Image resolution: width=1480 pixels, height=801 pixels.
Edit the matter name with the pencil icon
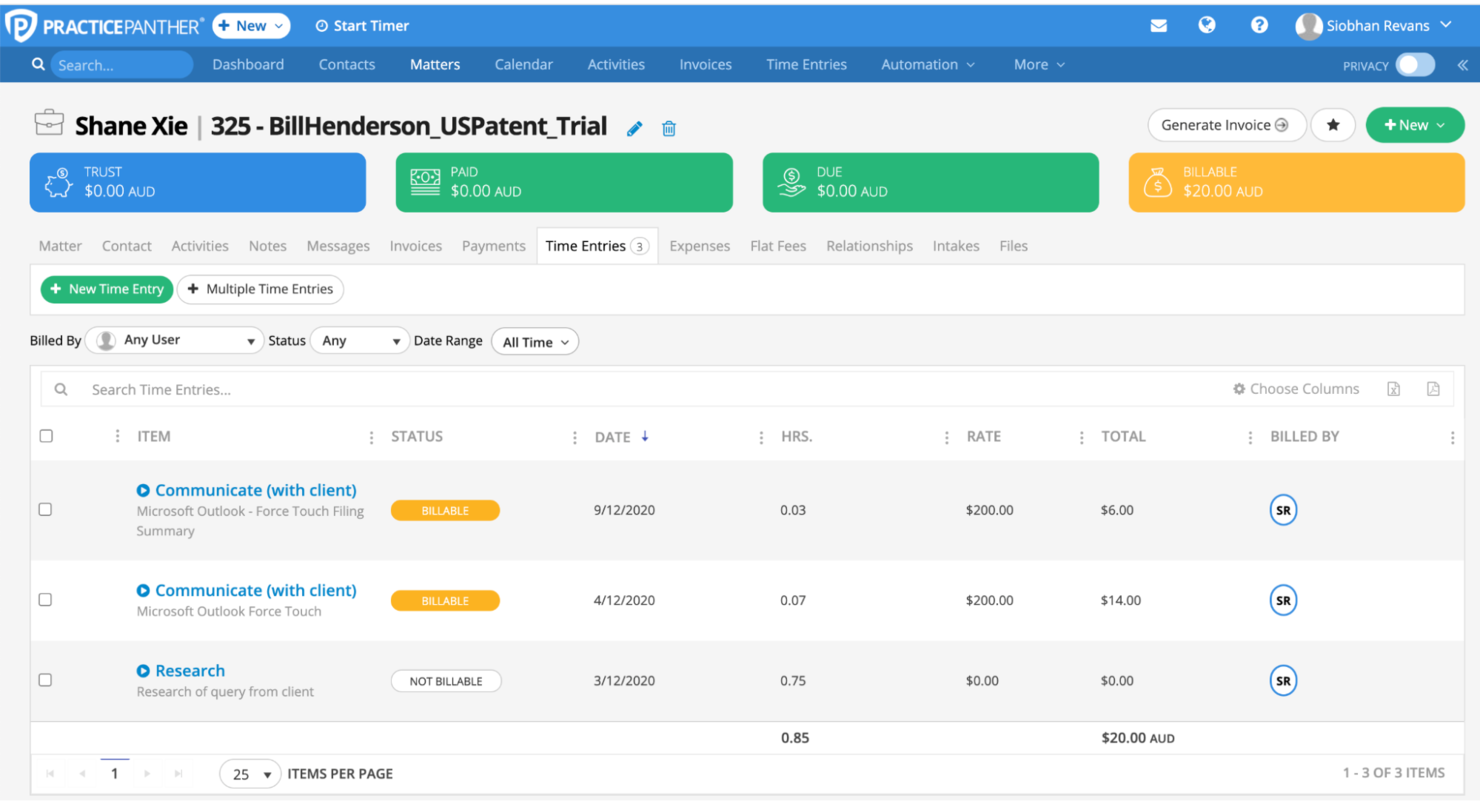pos(634,128)
